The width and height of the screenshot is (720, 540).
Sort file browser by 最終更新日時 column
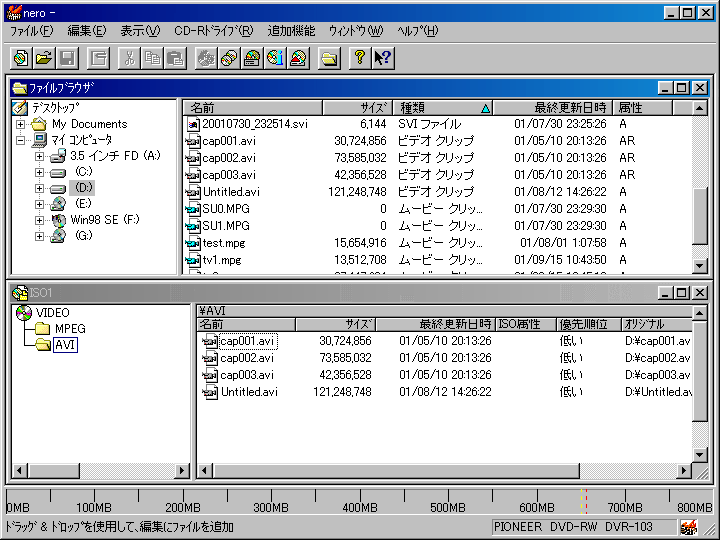(552, 108)
